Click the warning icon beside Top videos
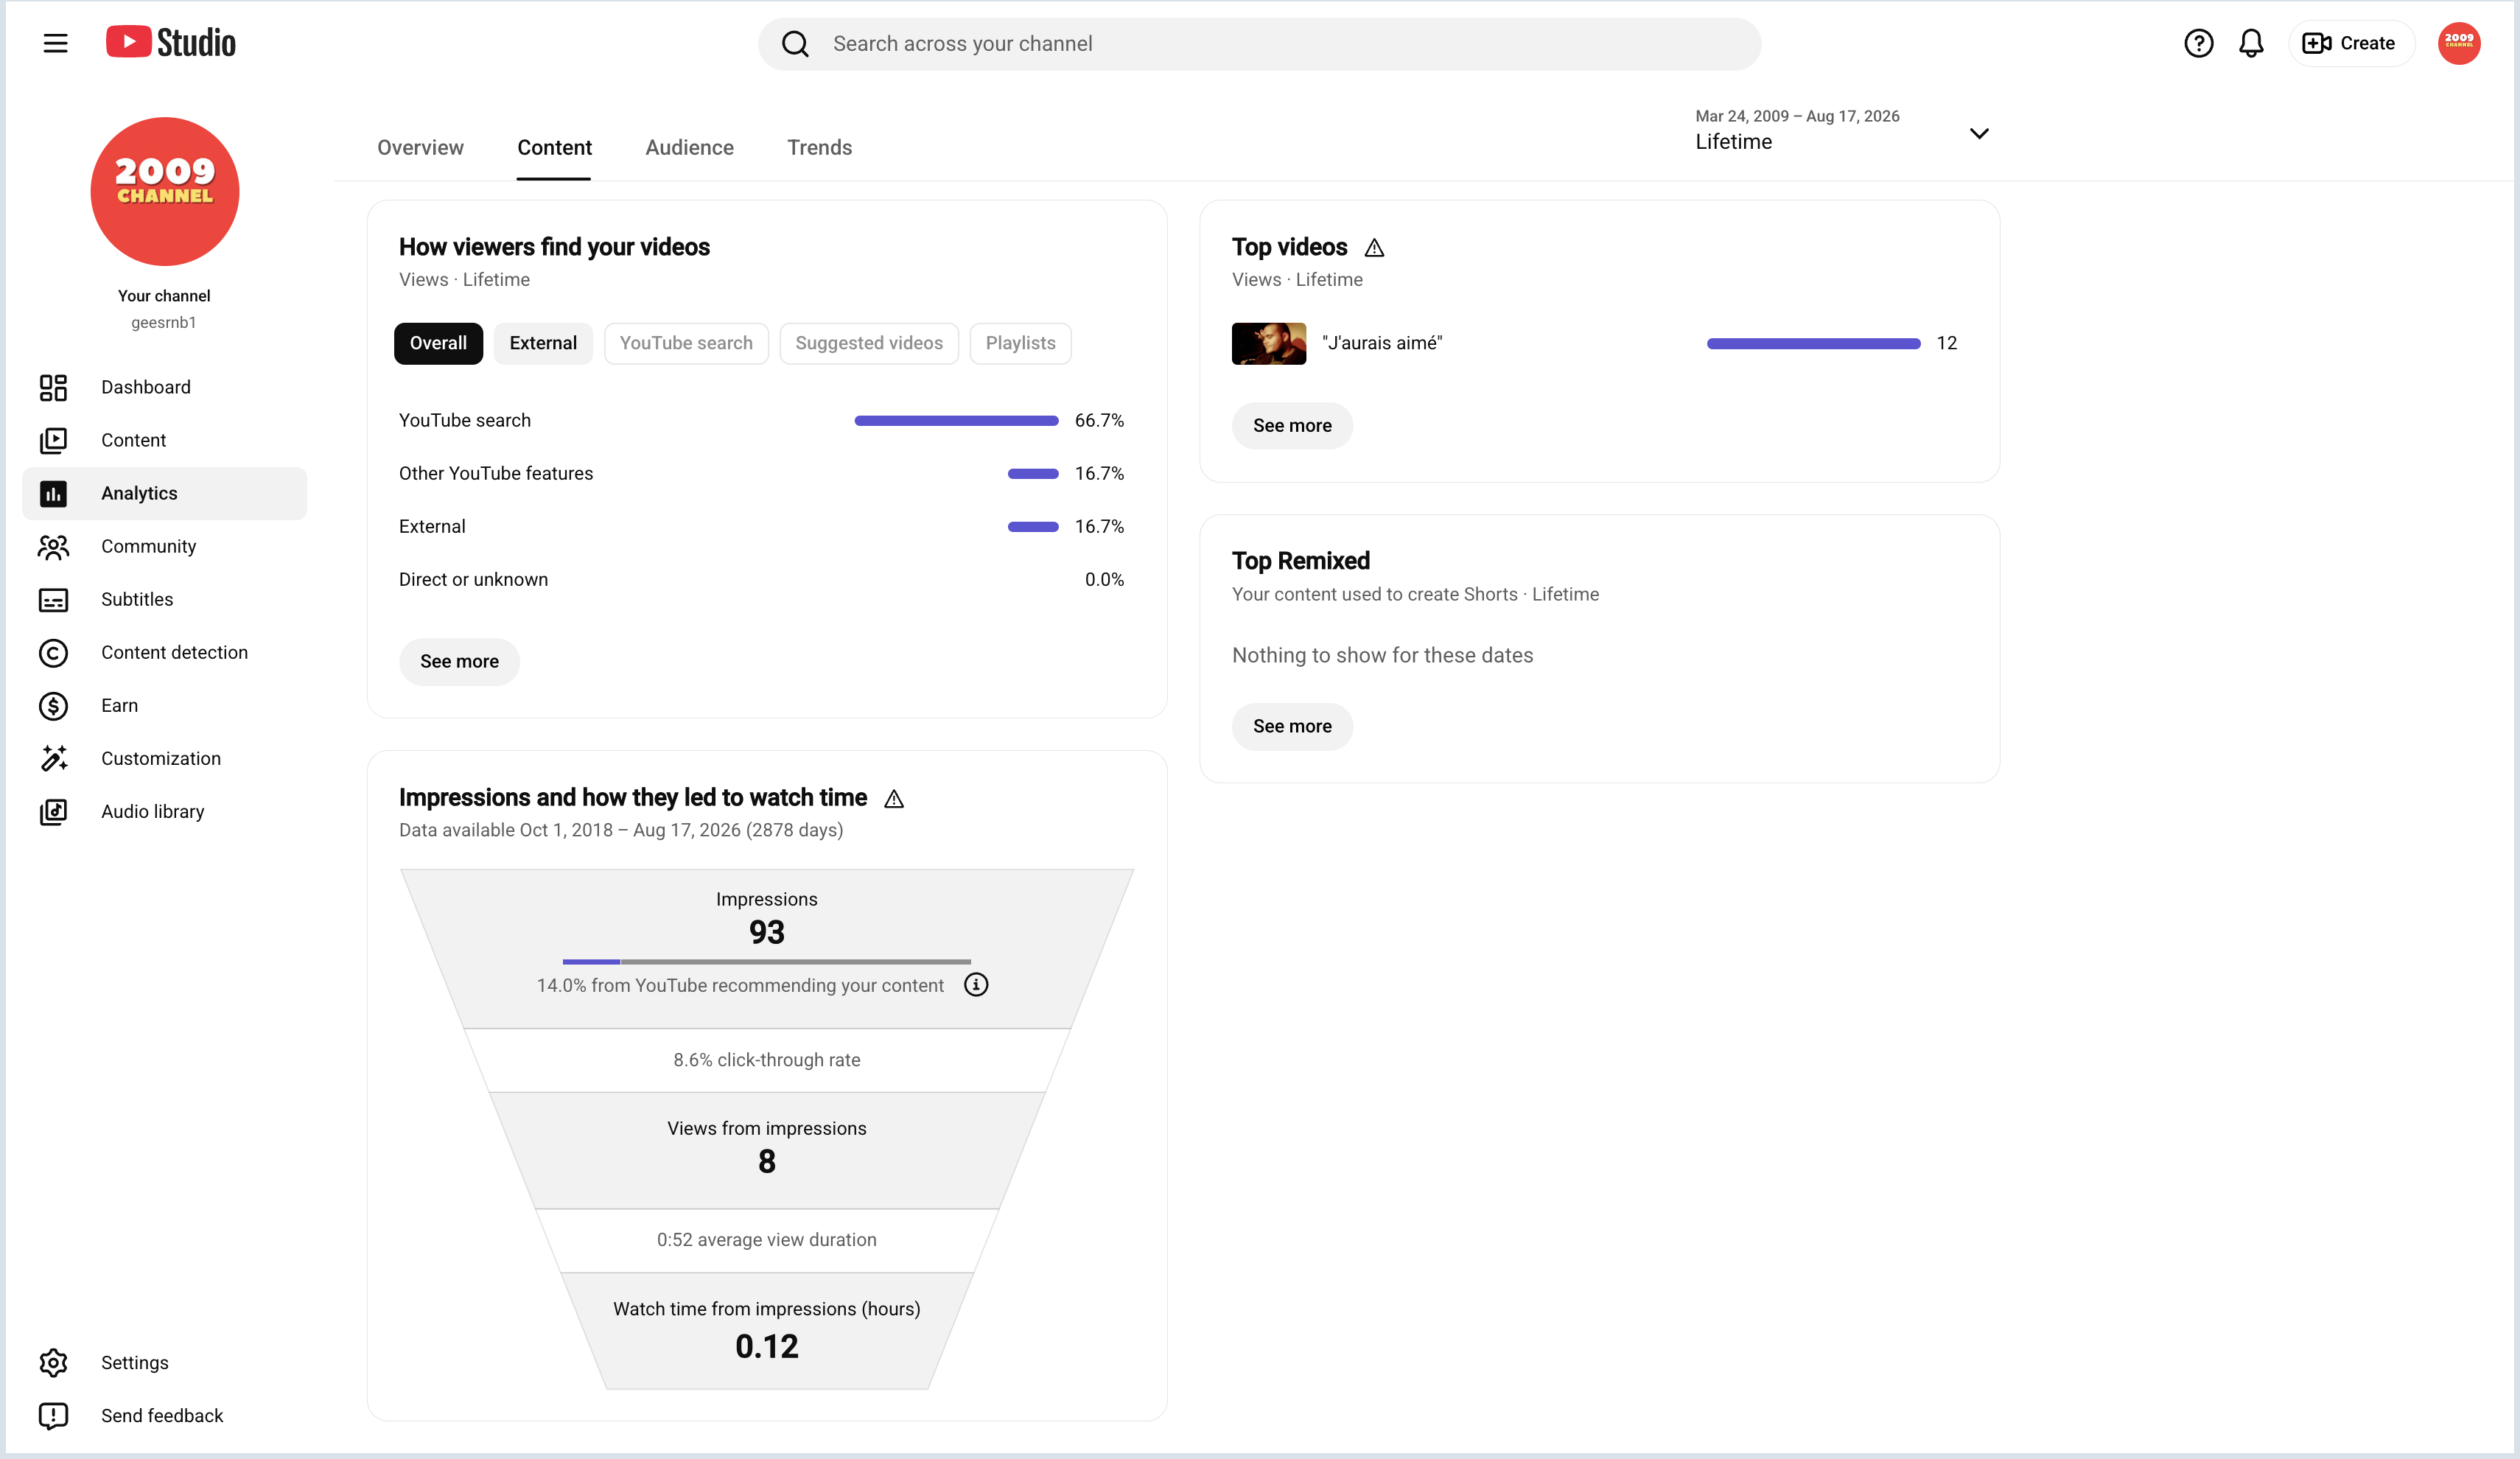 click(1374, 247)
